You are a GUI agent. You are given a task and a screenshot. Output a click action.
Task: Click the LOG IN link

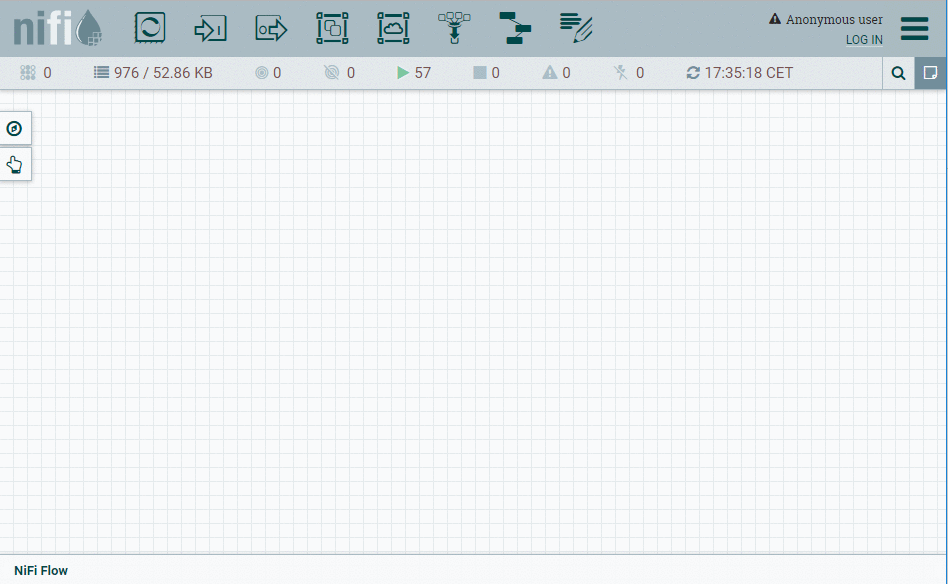point(864,40)
